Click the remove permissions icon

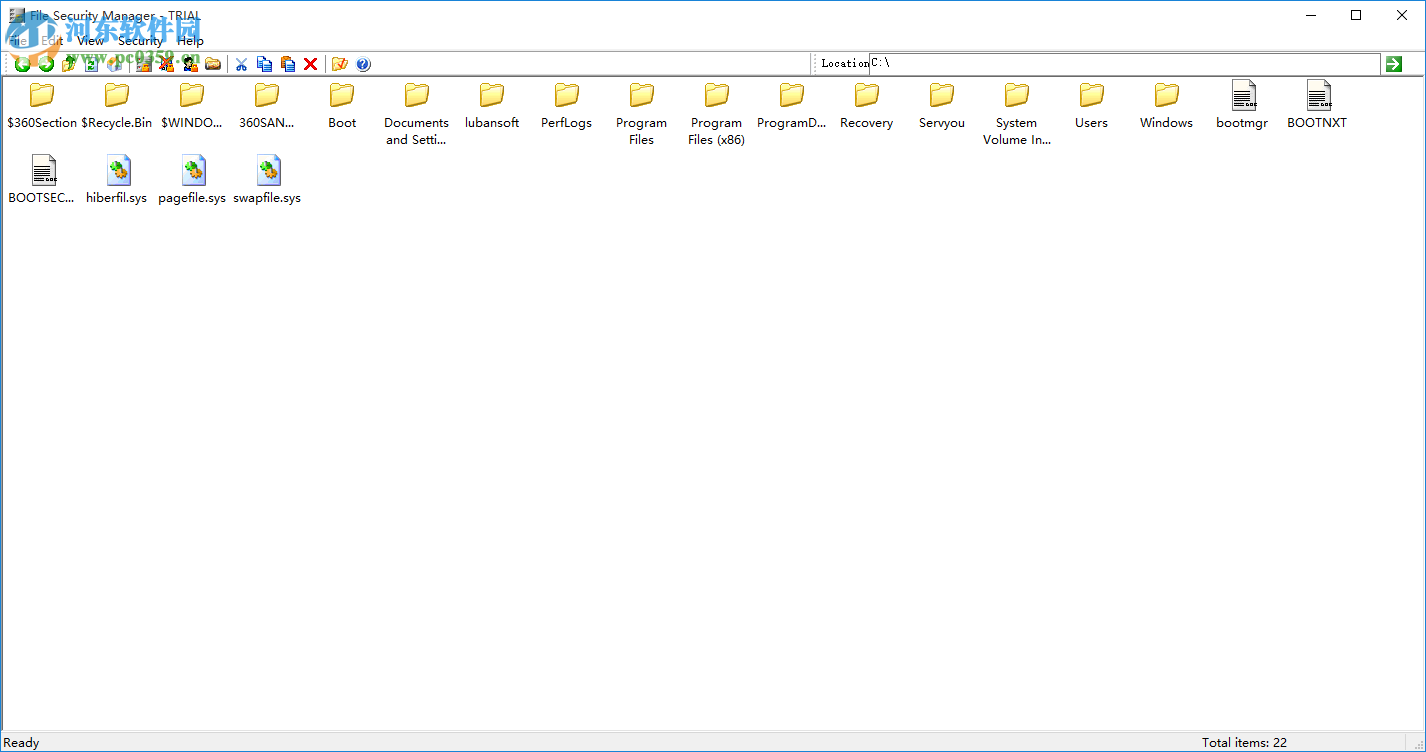click(166, 64)
